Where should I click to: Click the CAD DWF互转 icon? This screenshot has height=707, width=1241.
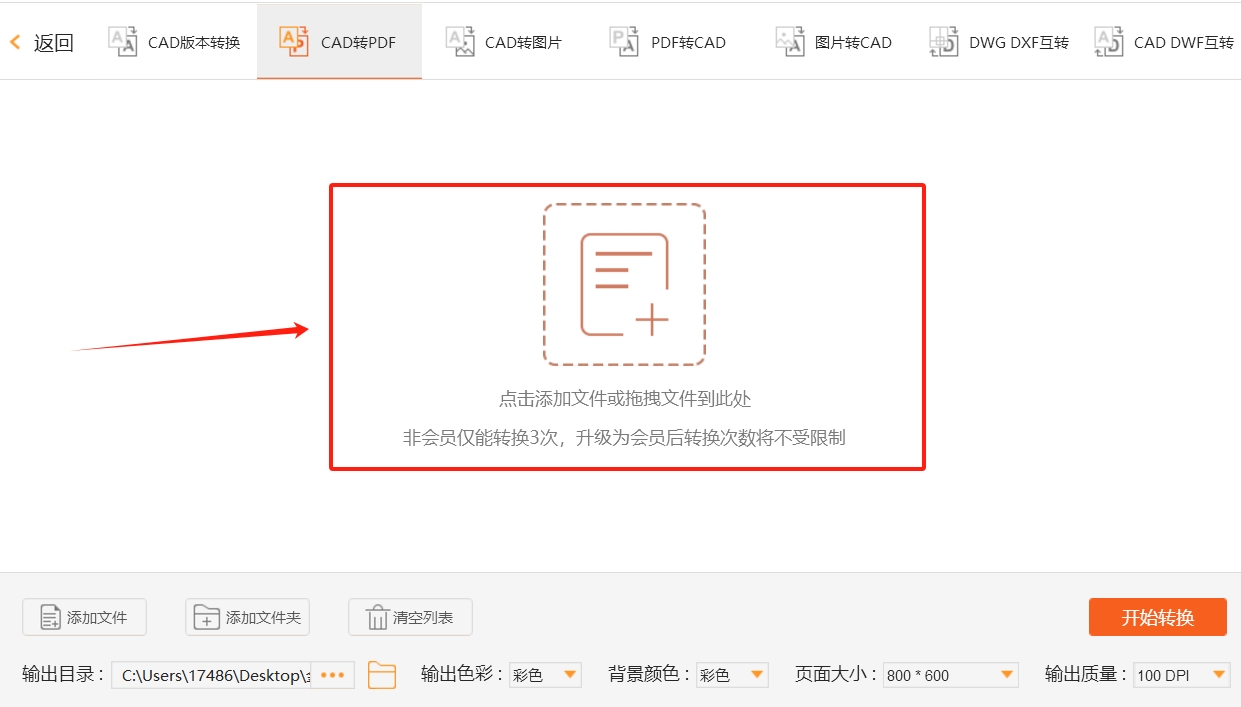1108,41
